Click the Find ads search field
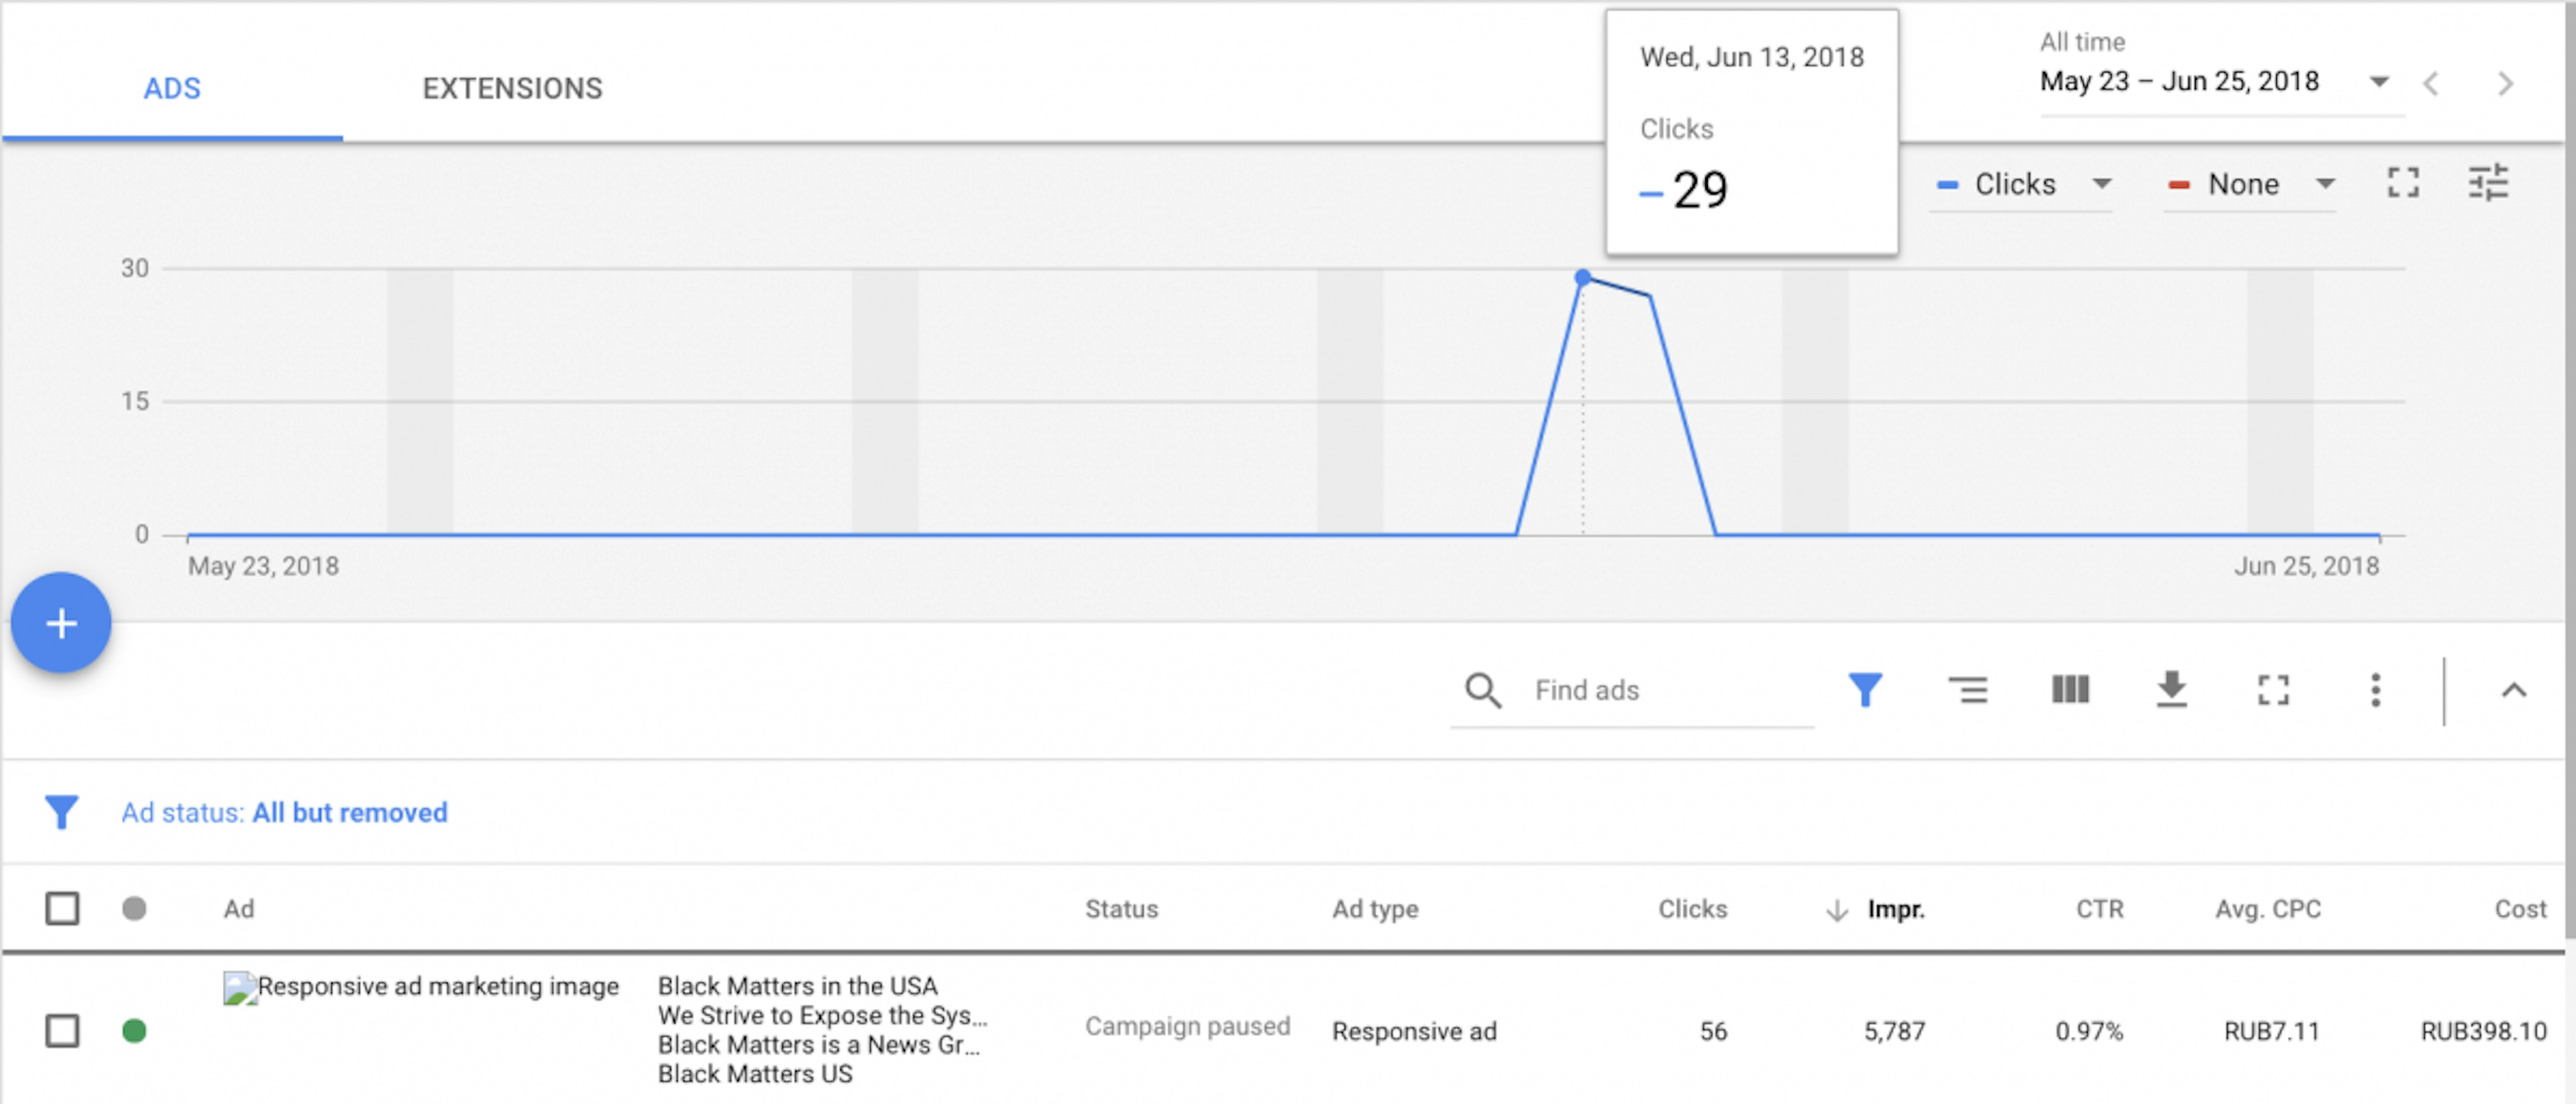The width and height of the screenshot is (2576, 1104). click(x=1660, y=690)
